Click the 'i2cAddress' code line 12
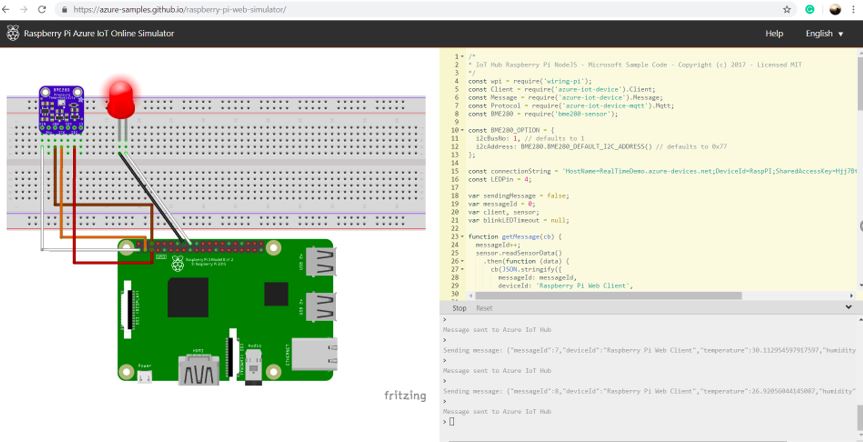 click(601, 146)
